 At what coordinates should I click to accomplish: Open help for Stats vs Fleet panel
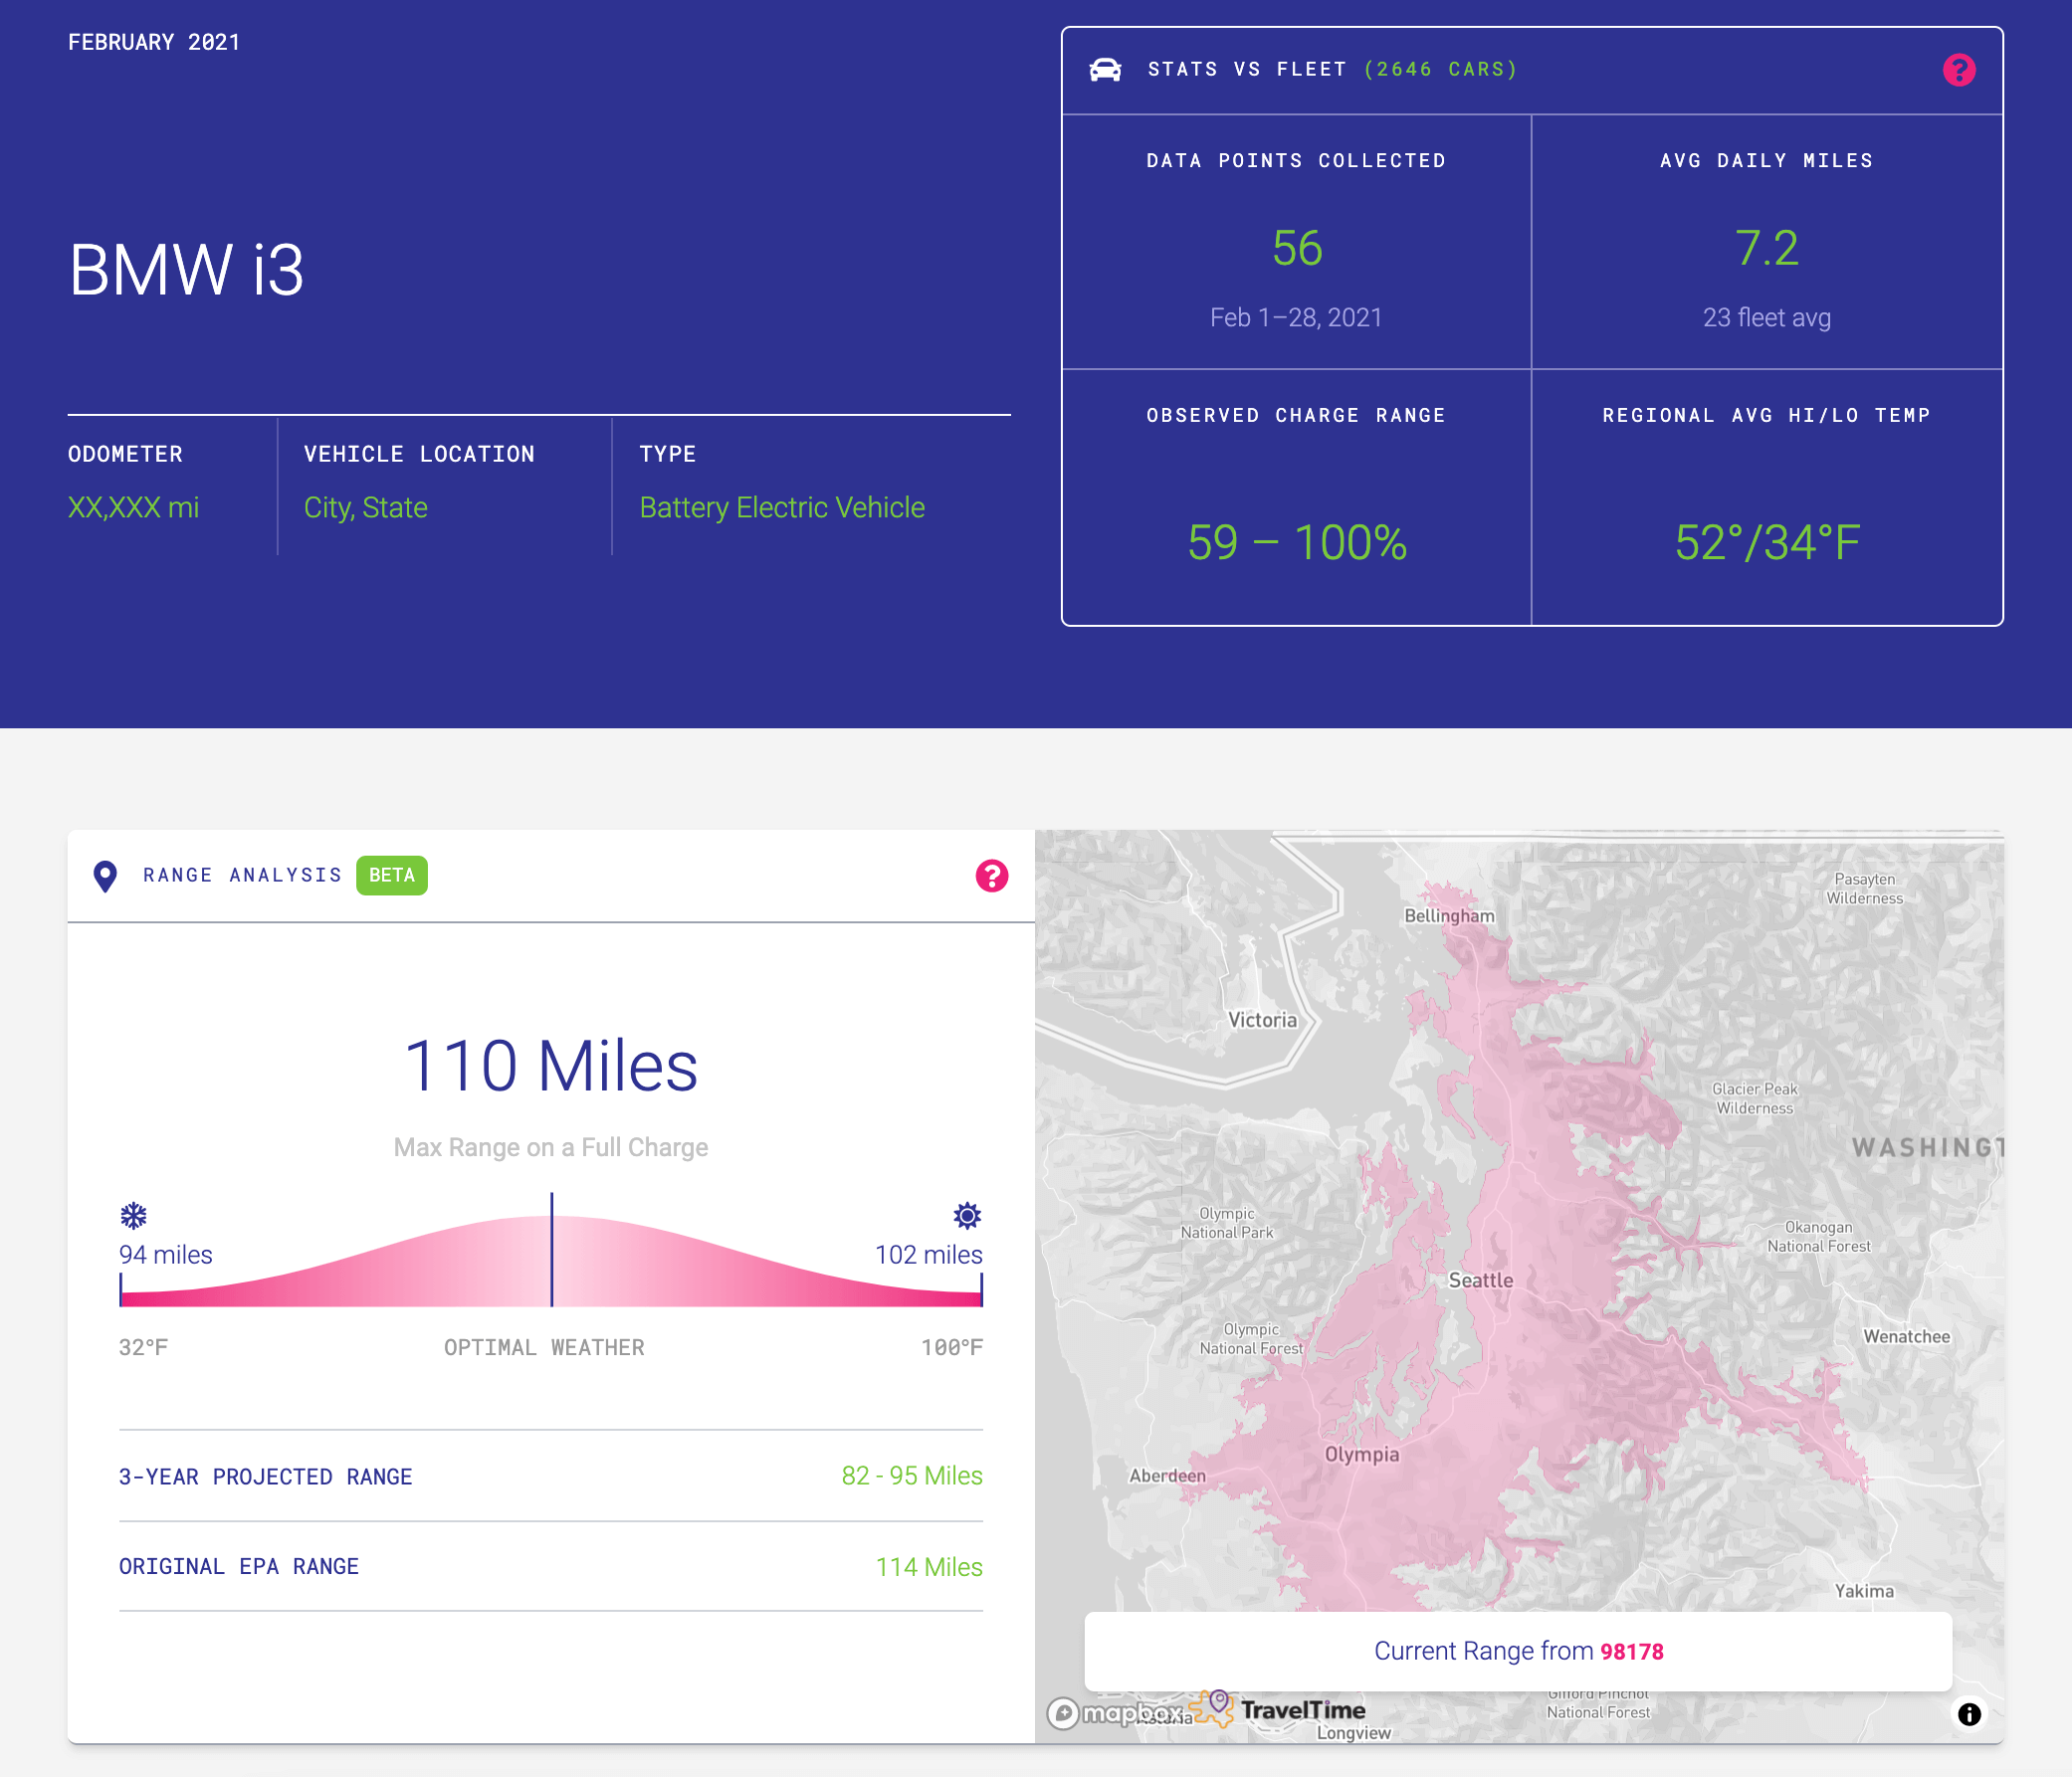coord(1958,70)
